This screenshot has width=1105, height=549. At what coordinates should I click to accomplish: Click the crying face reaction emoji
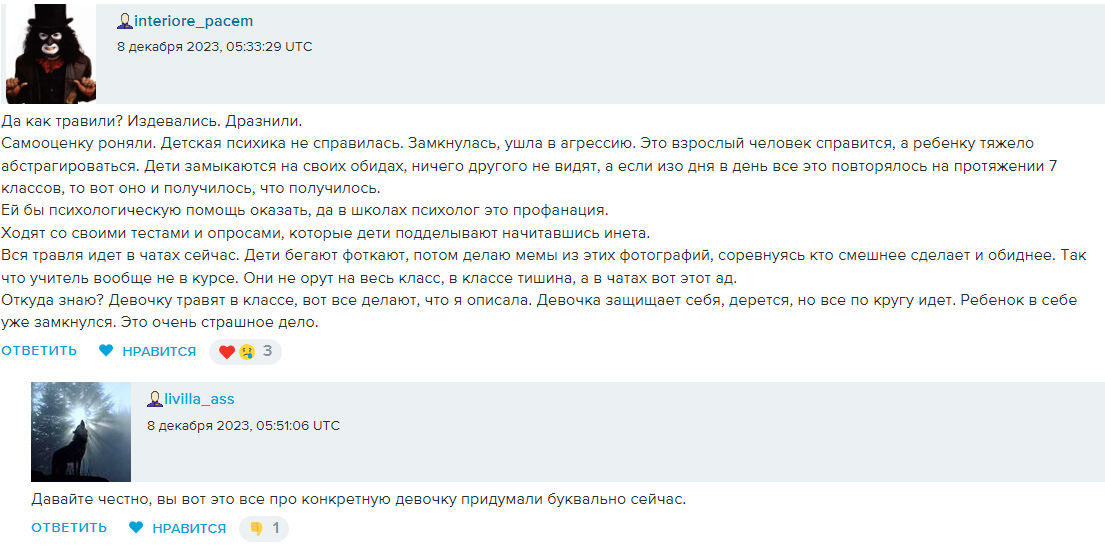(x=245, y=352)
